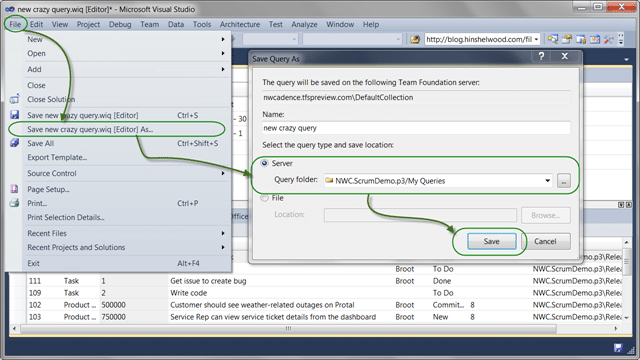Open the Architecture menu
Viewport: 640px width, 360px height.
tap(240, 24)
